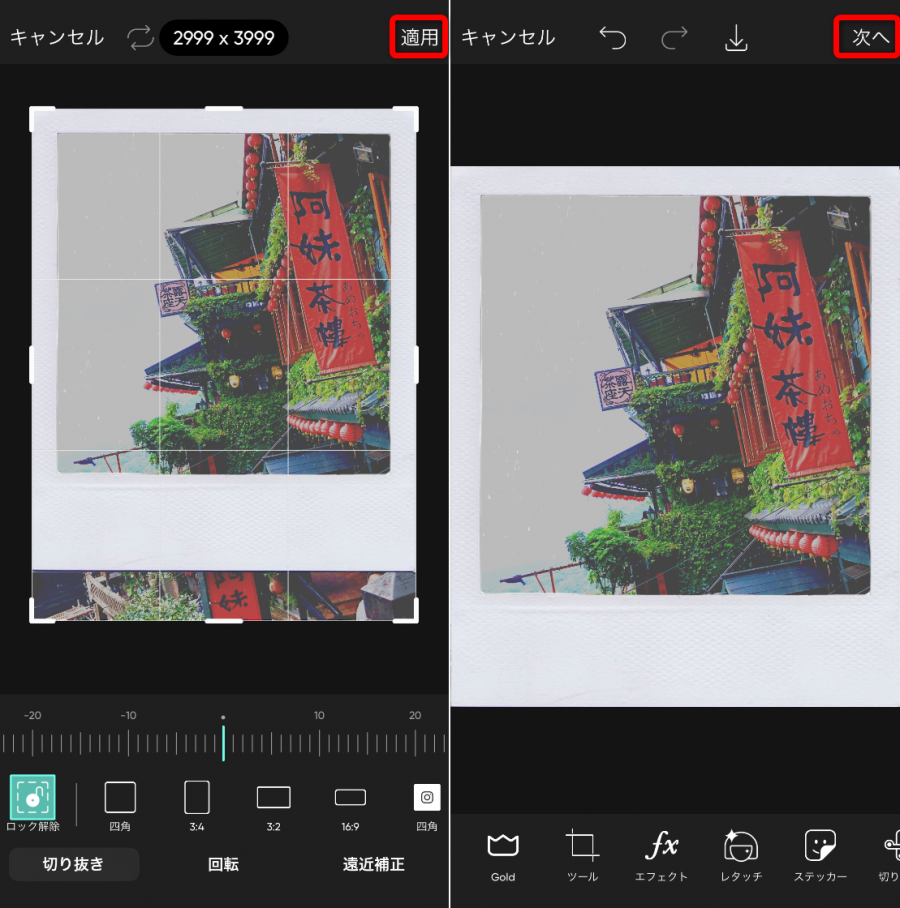900x908 pixels.
Task: Click the rotation angle slider at 10
Action: tap(319, 742)
